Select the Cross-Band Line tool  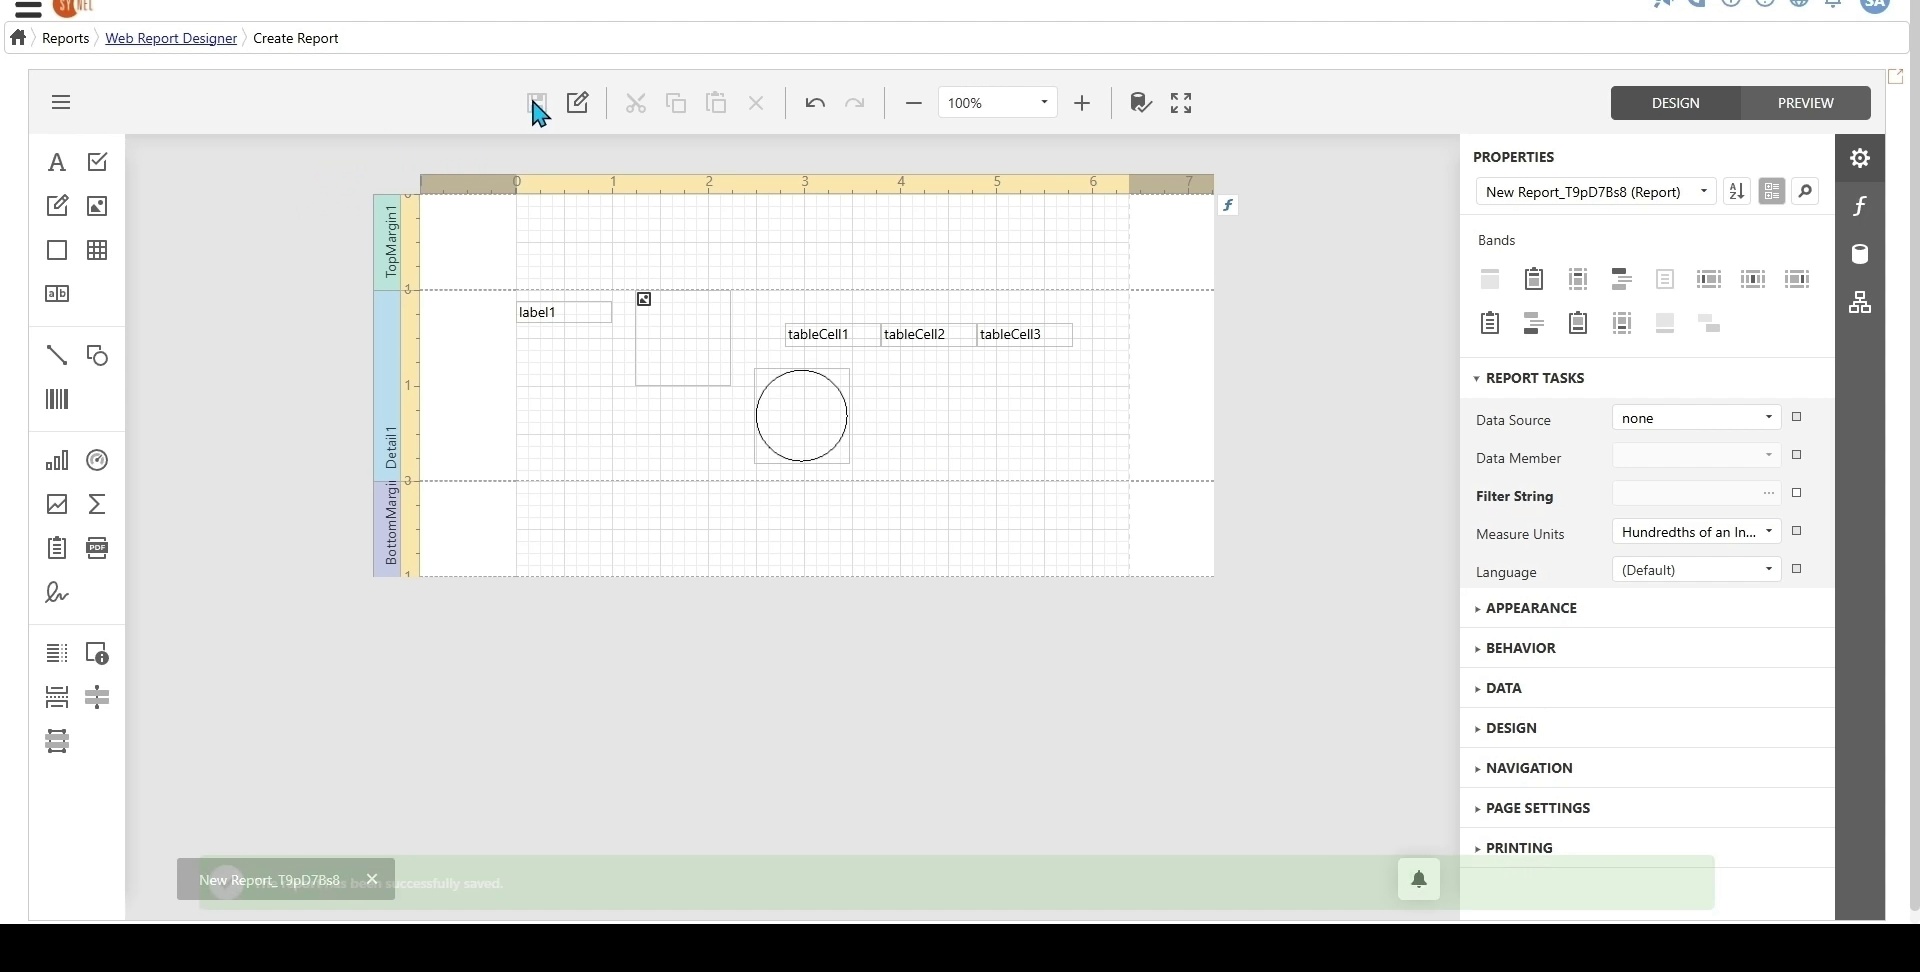click(97, 697)
